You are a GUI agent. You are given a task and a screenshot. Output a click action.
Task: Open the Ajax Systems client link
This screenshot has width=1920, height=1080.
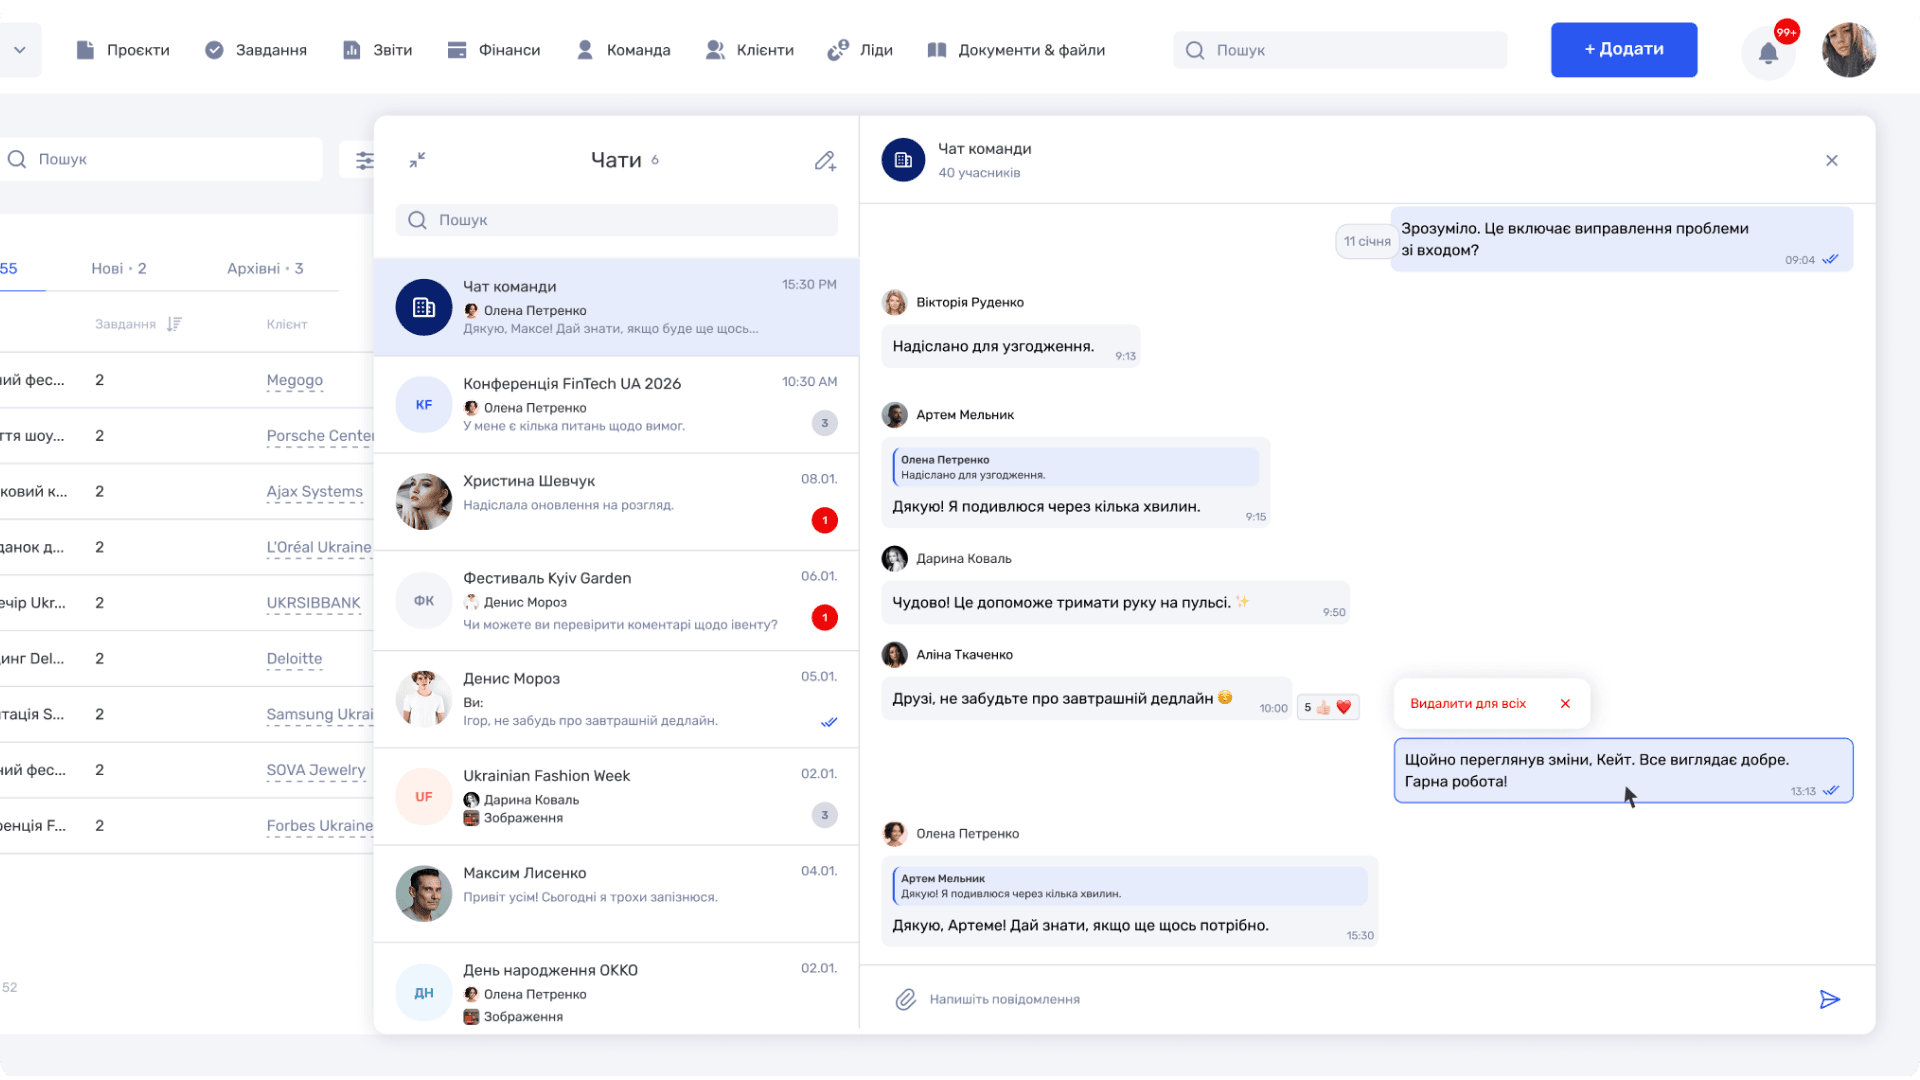pyautogui.click(x=315, y=492)
